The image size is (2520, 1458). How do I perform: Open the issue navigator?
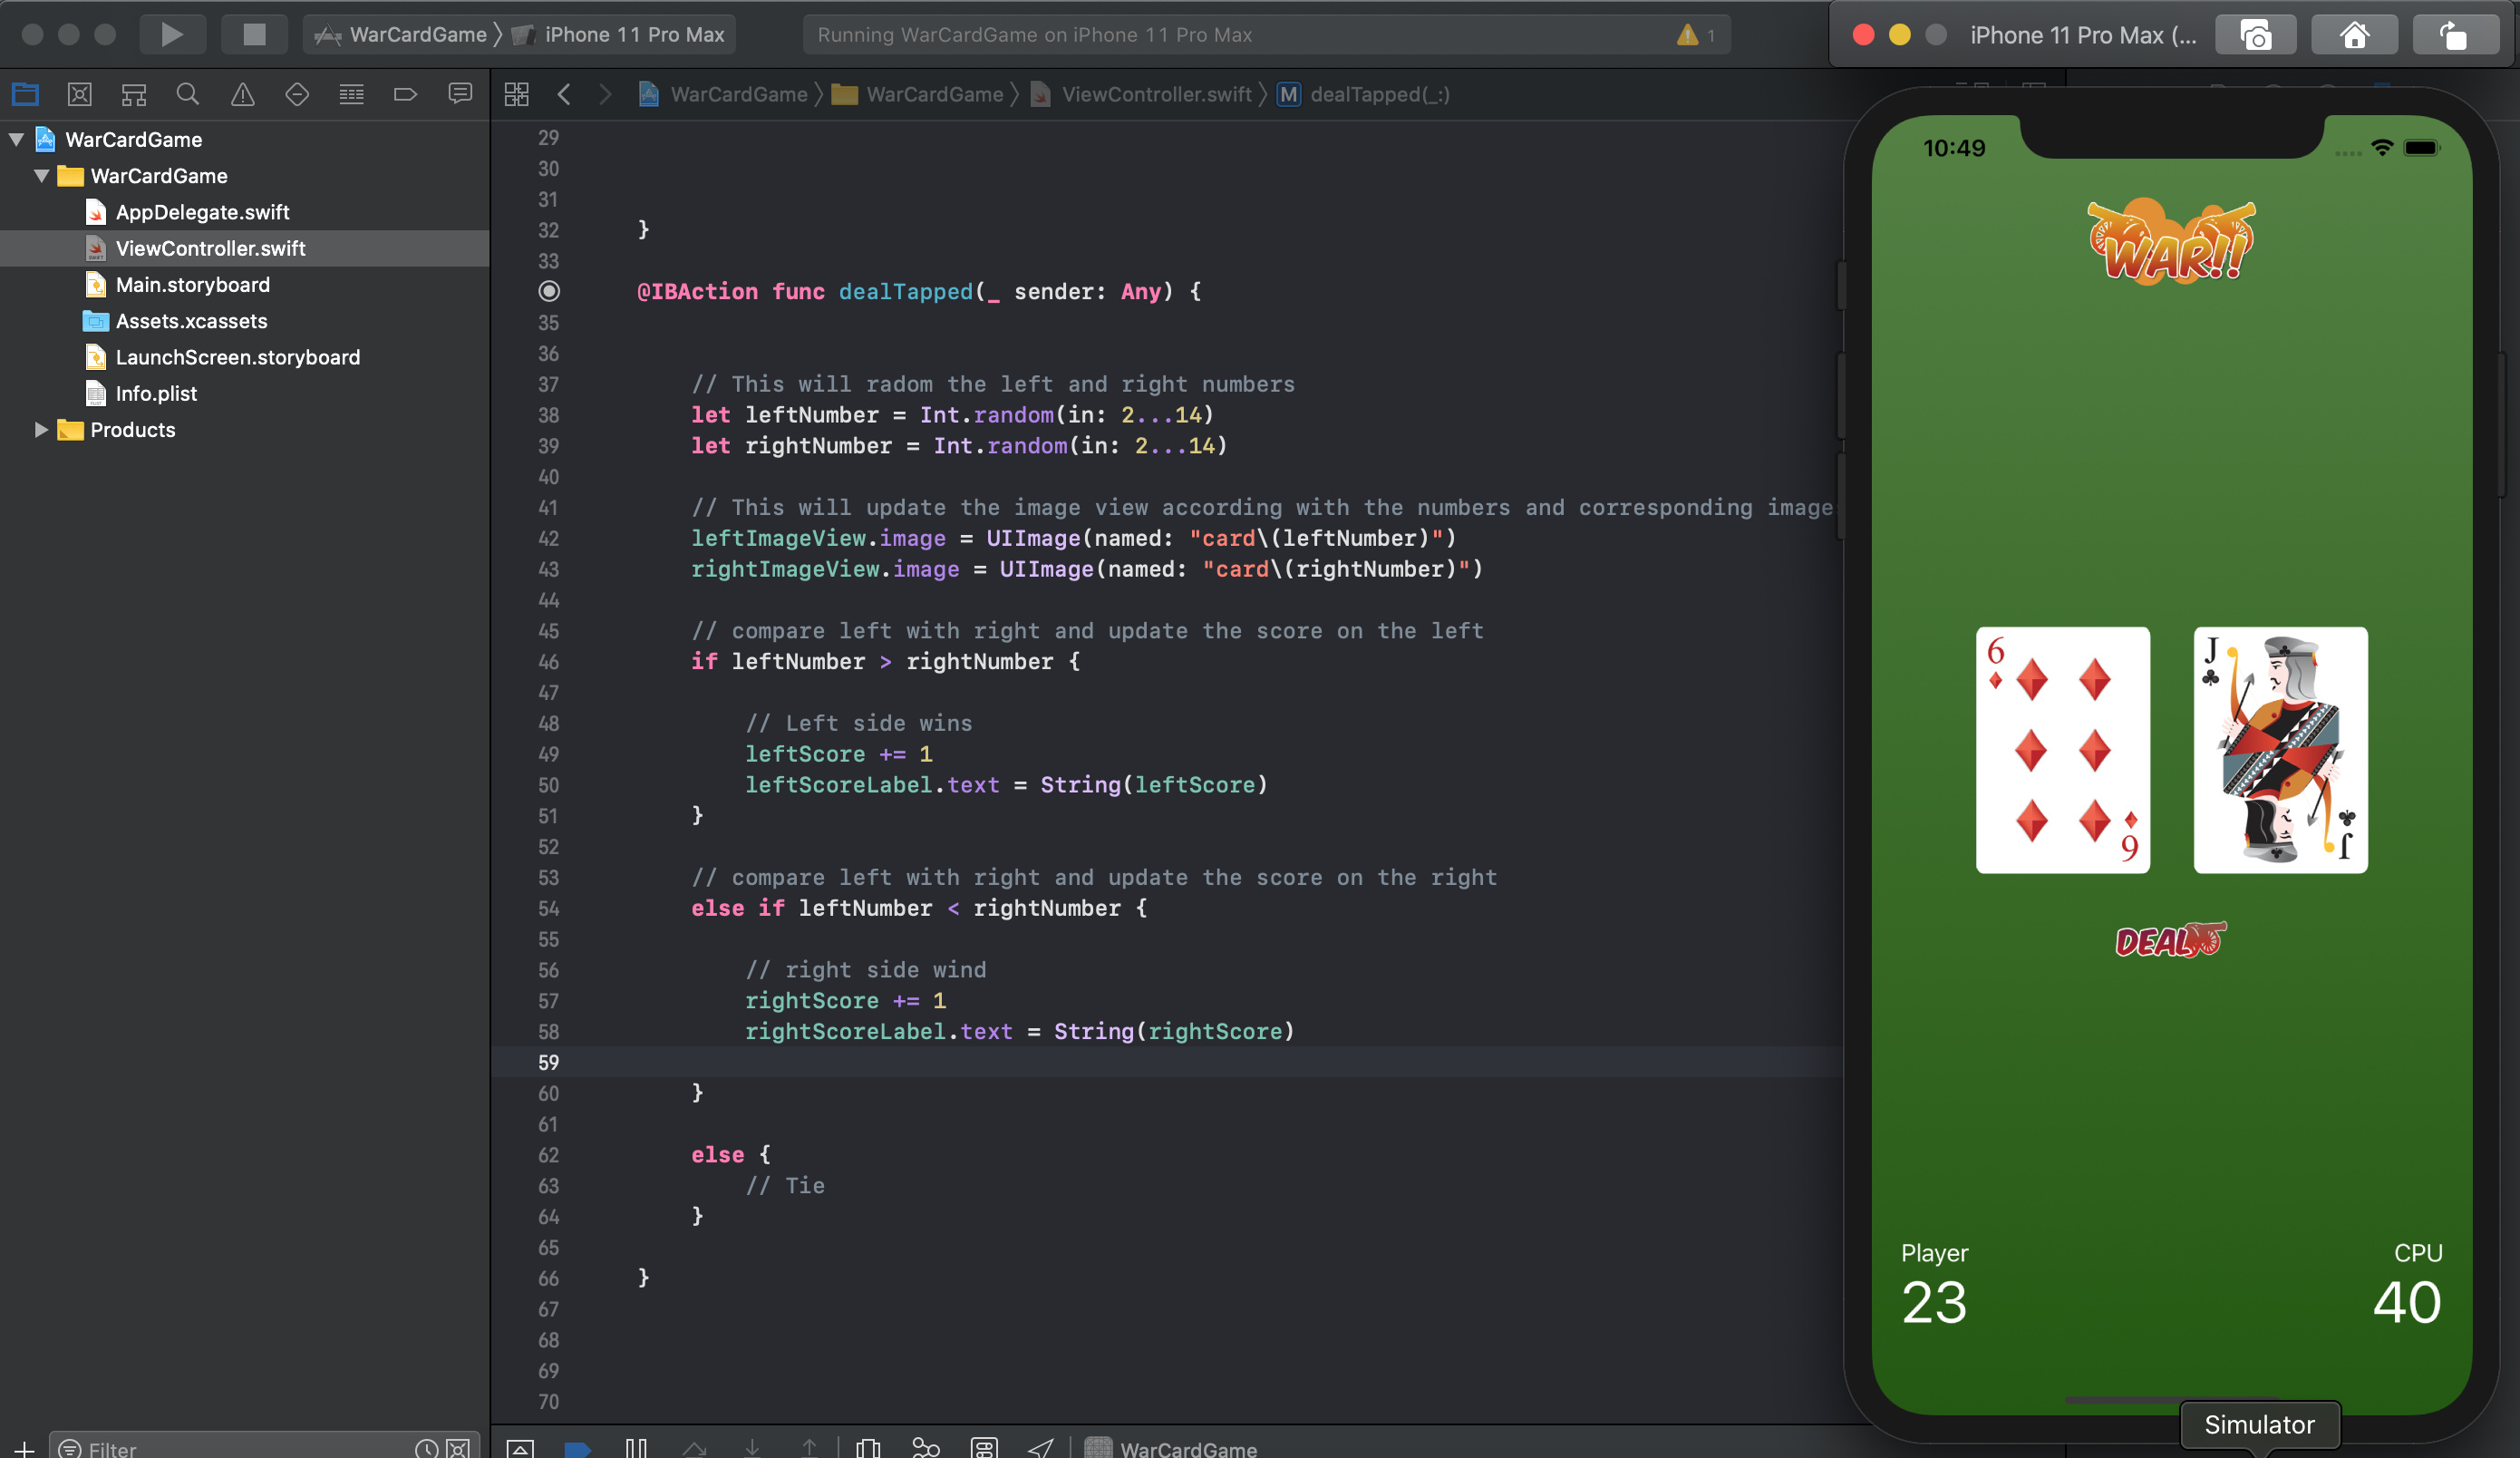(242, 95)
